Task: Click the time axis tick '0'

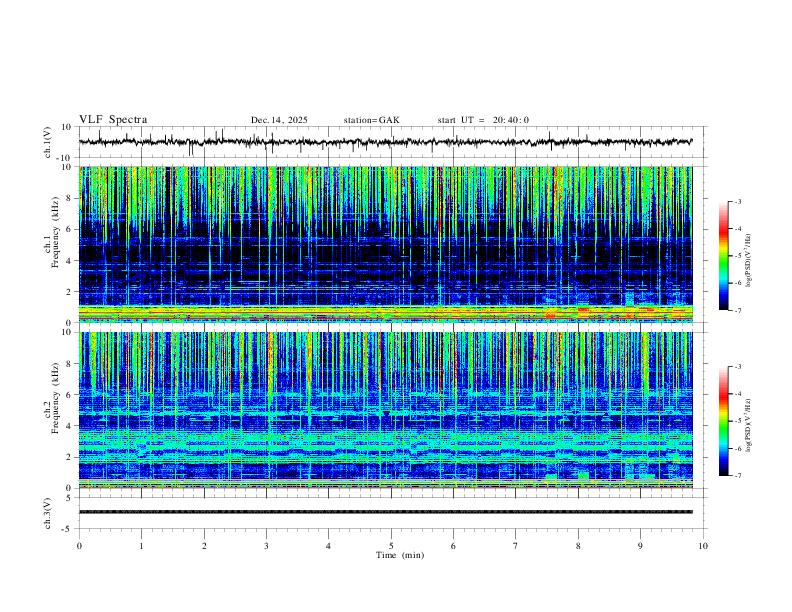Action: click(79, 546)
